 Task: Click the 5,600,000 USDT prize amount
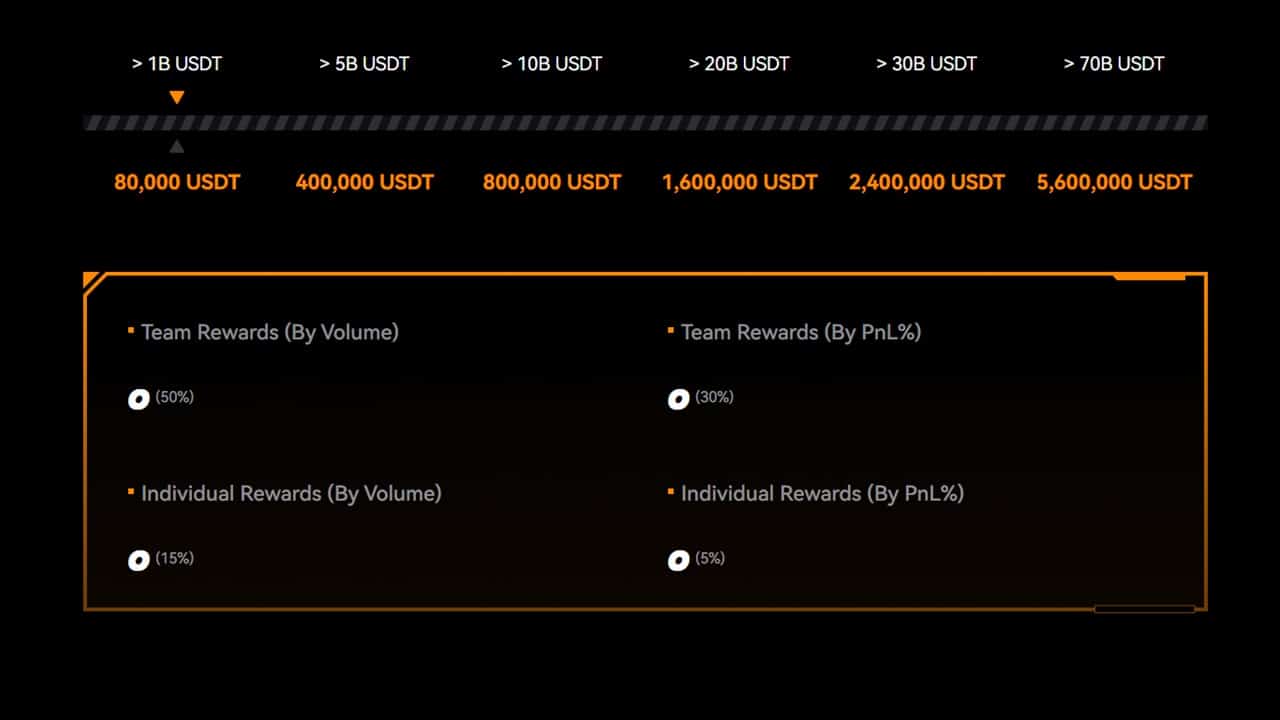[x=1114, y=183]
